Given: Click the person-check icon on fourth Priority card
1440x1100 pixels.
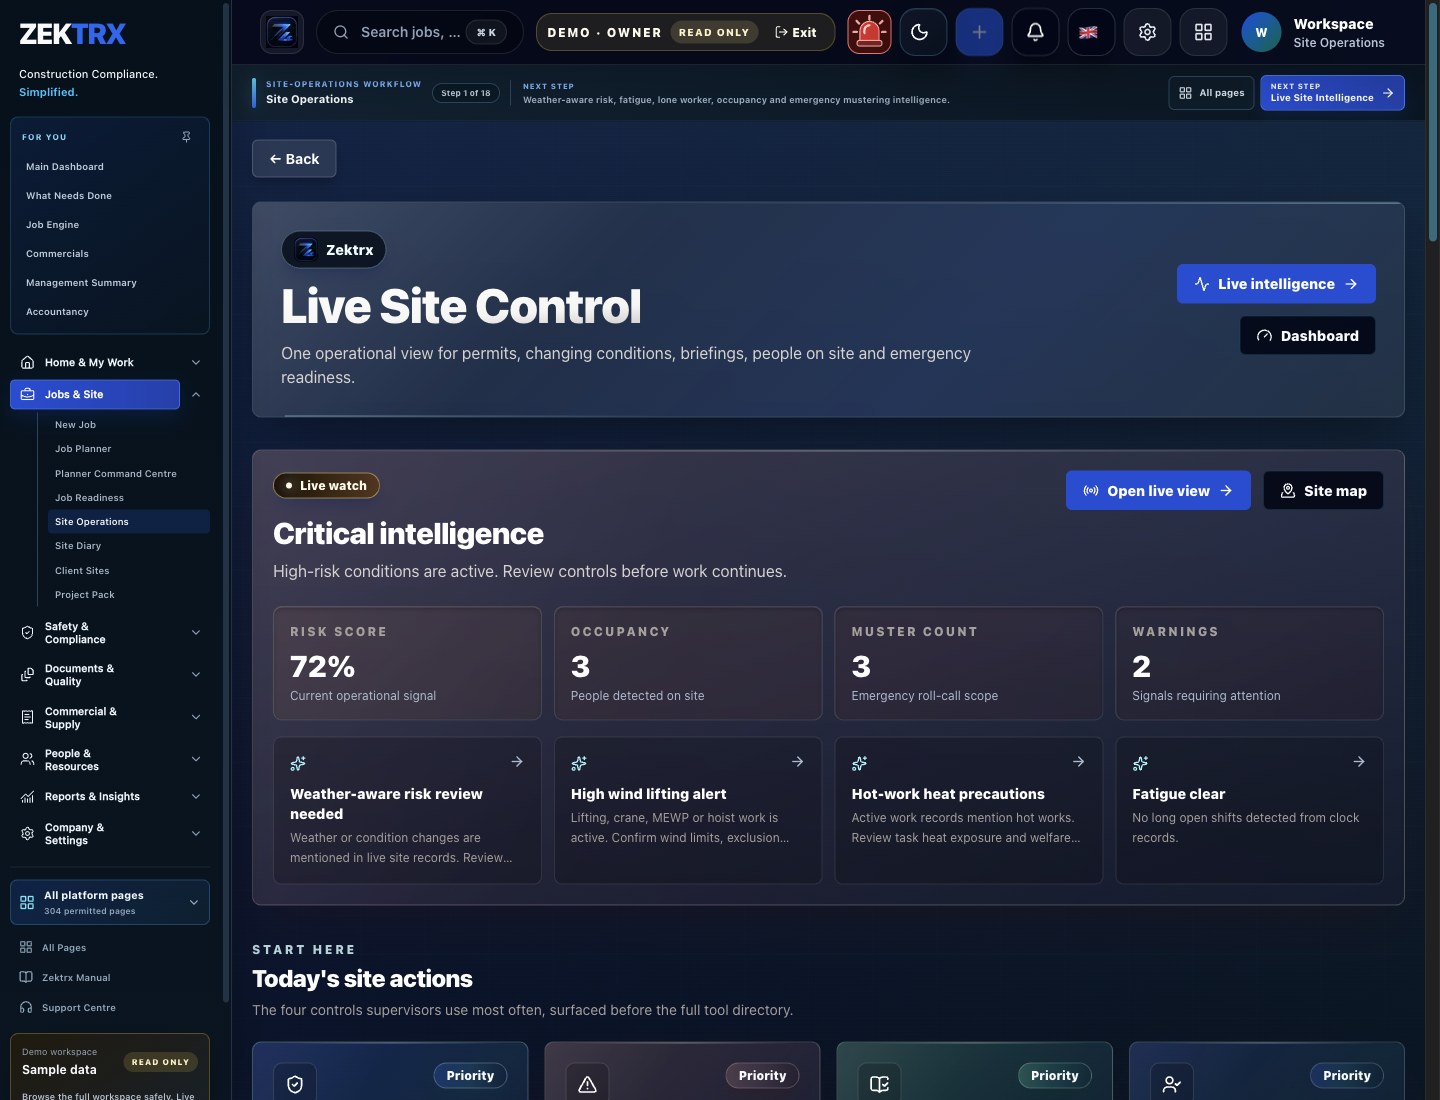Looking at the screenshot, I should pyautogui.click(x=1172, y=1084).
